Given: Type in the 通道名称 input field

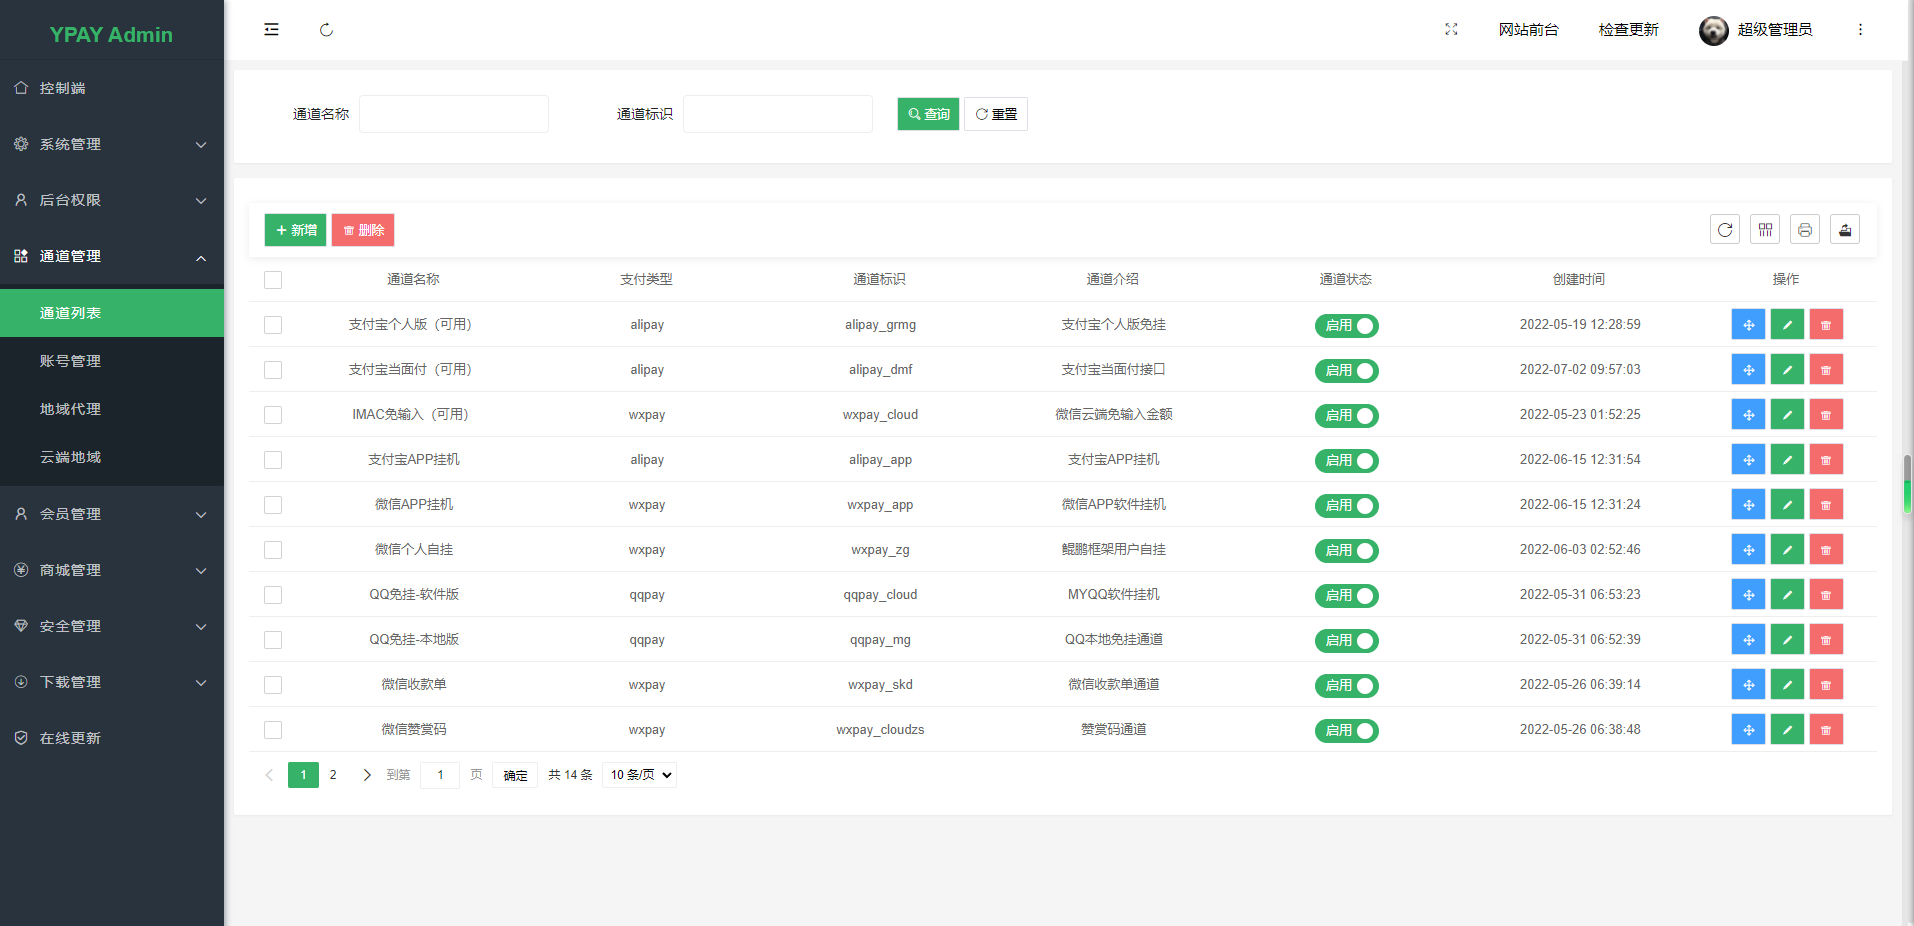Looking at the screenshot, I should (x=453, y=113).
